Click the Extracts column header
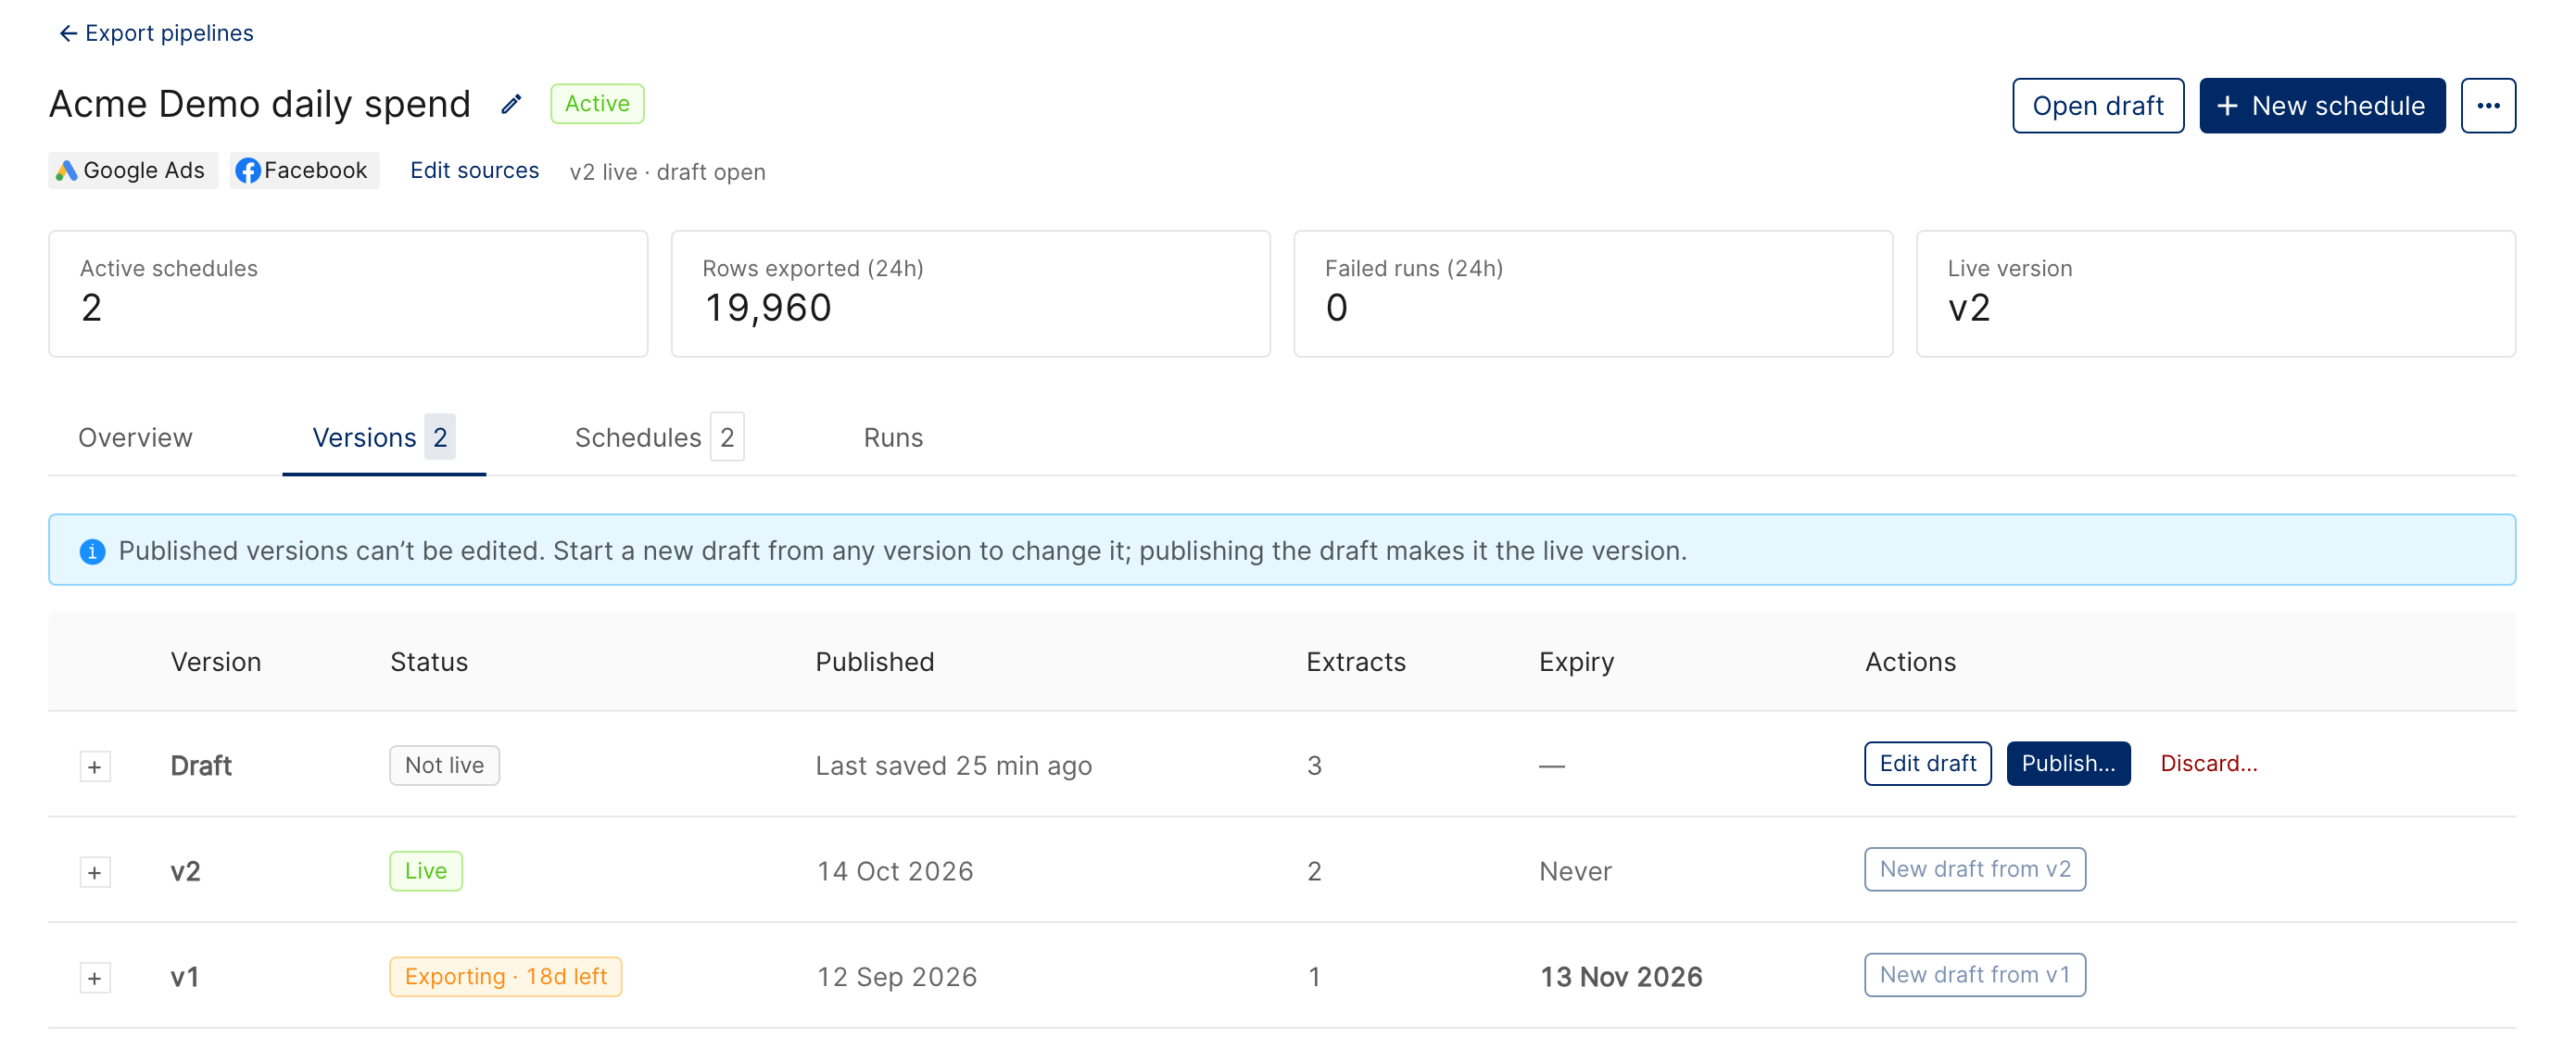Screen dimensions: 2576x1038 (1355, 662)
